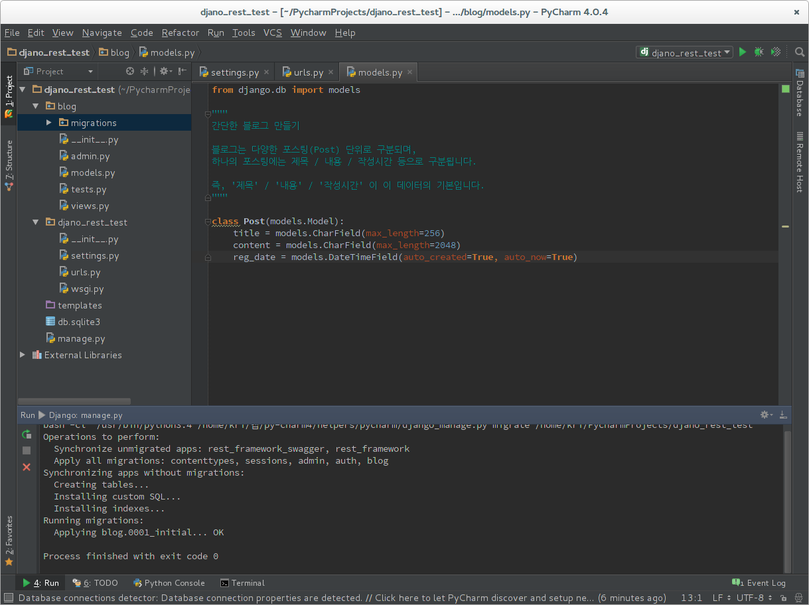The image size is (809, 605).
Task: Run the djano_rest_test configuration
Action: (742, 52)
